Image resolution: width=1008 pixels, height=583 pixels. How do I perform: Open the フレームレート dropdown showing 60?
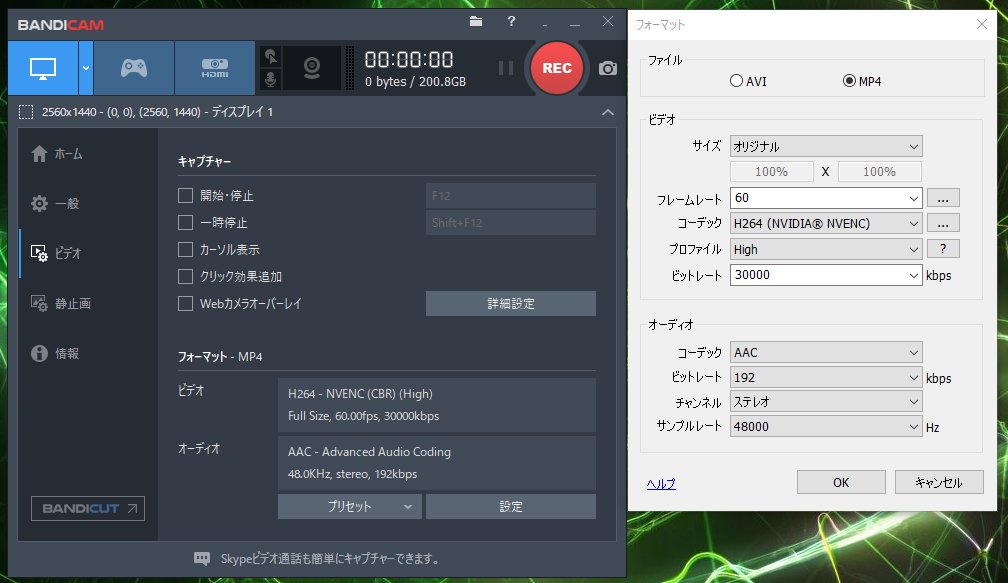pos(826,198)
